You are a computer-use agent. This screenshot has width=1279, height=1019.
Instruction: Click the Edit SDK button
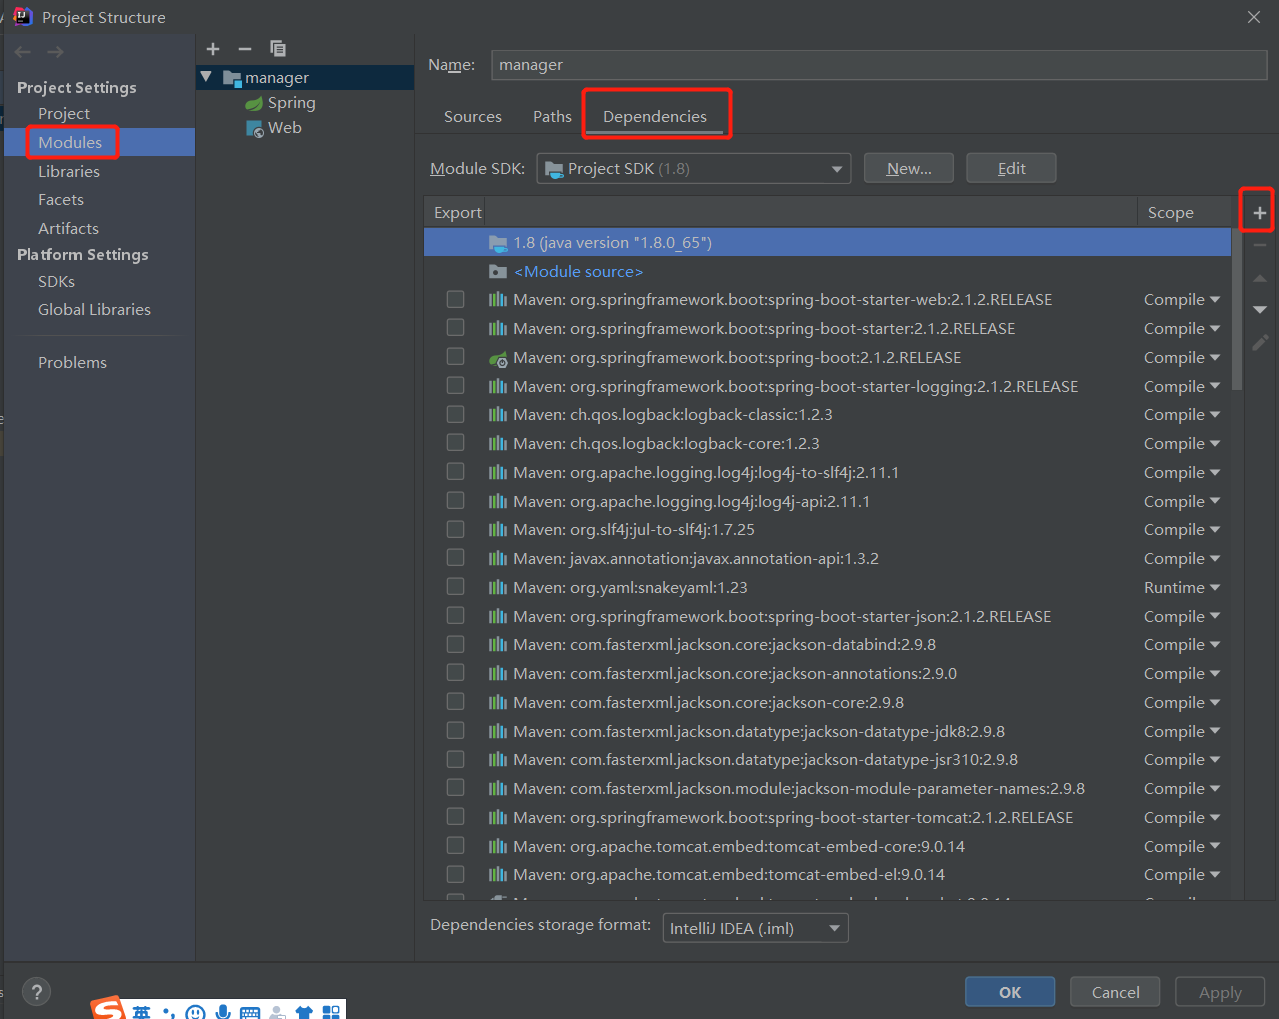1012,169
